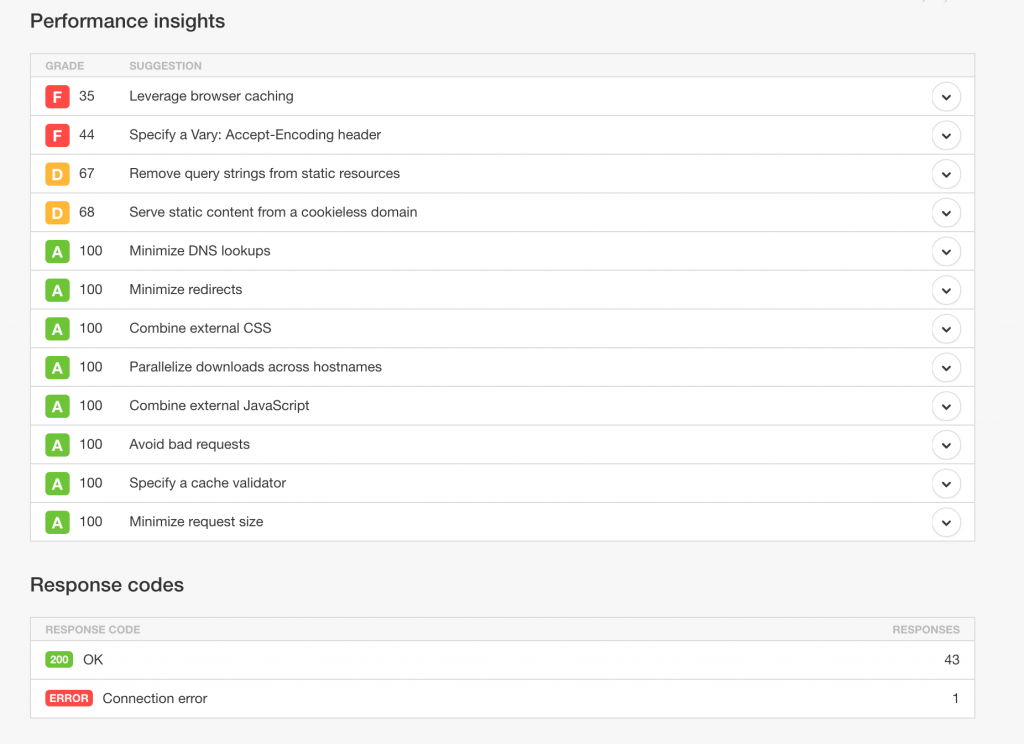This screenshot has width=1024, height=744.
Task: Click the red ERROR badge
Action: coord(69,698)
